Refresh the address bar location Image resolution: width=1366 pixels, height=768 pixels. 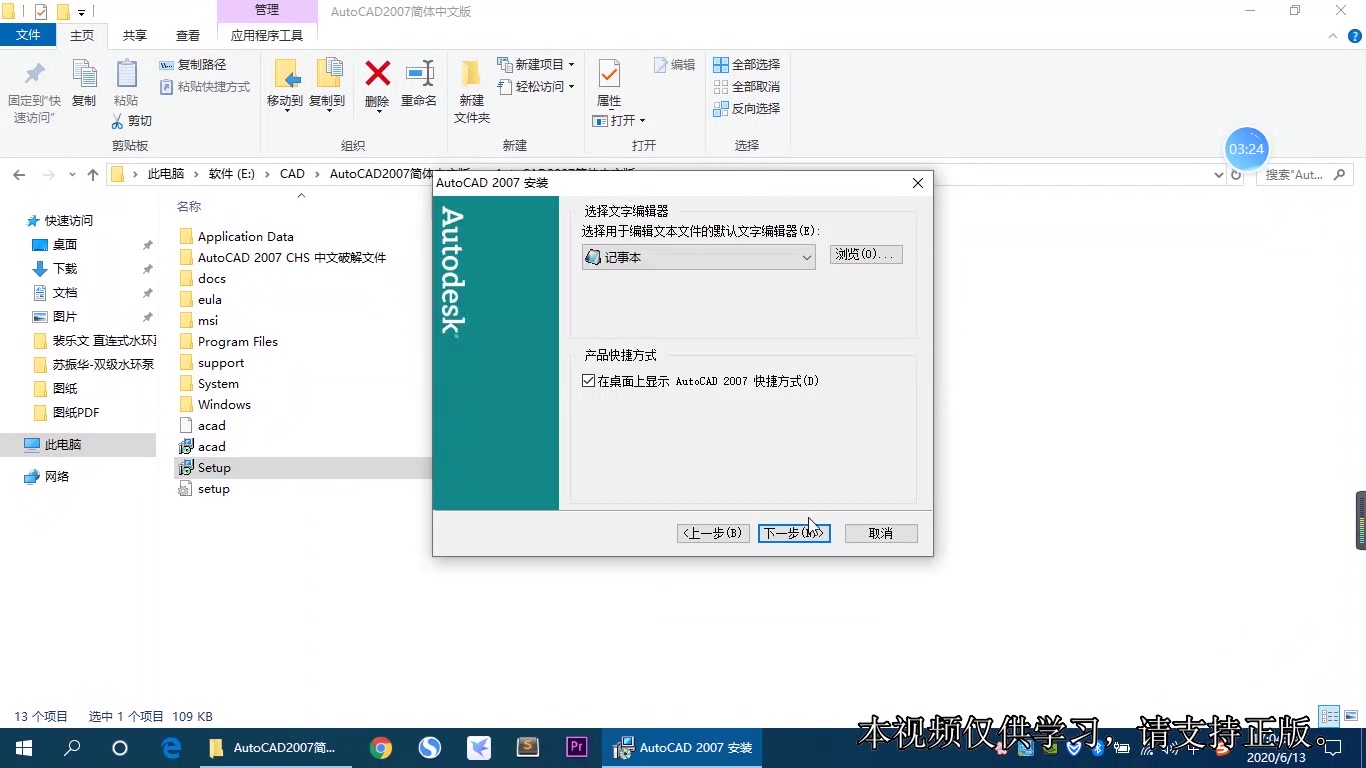(x=1236, y=174)
